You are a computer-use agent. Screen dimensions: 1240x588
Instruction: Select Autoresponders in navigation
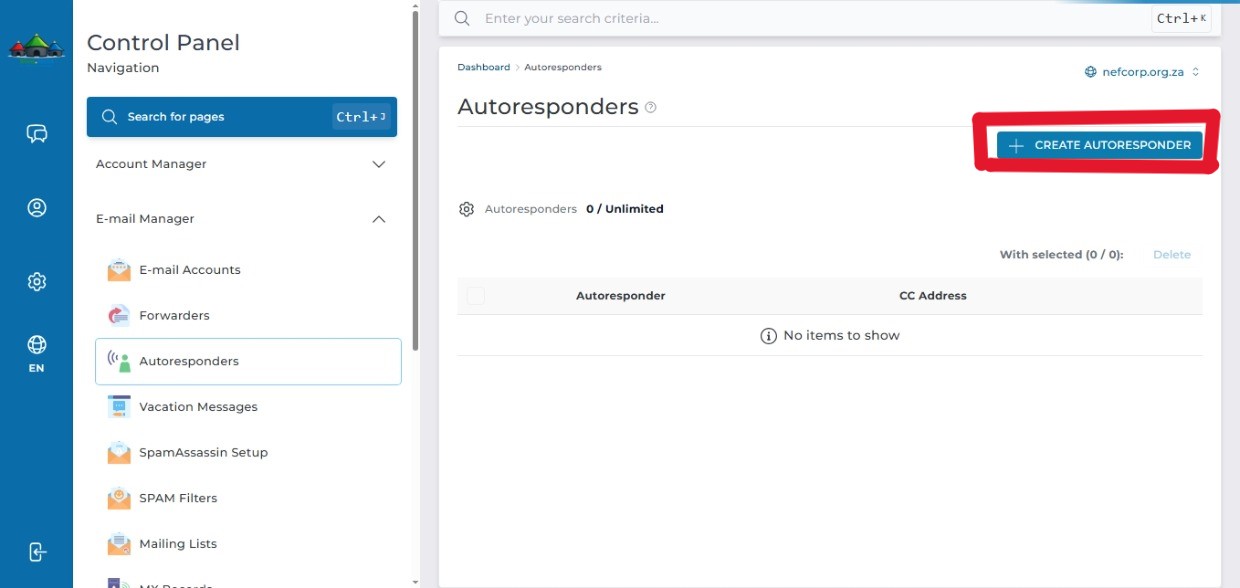click(x=248, y=361)
